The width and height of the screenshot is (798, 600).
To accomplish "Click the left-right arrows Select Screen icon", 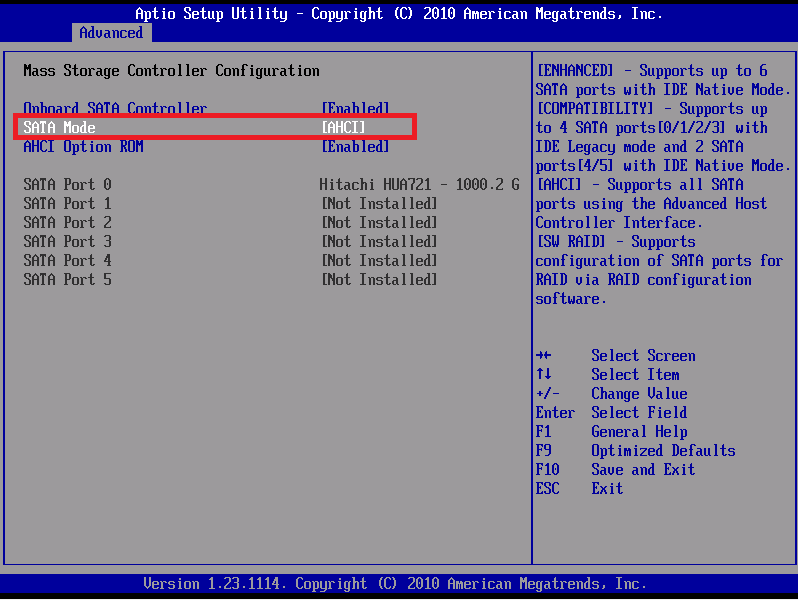I will coord(544,356).
